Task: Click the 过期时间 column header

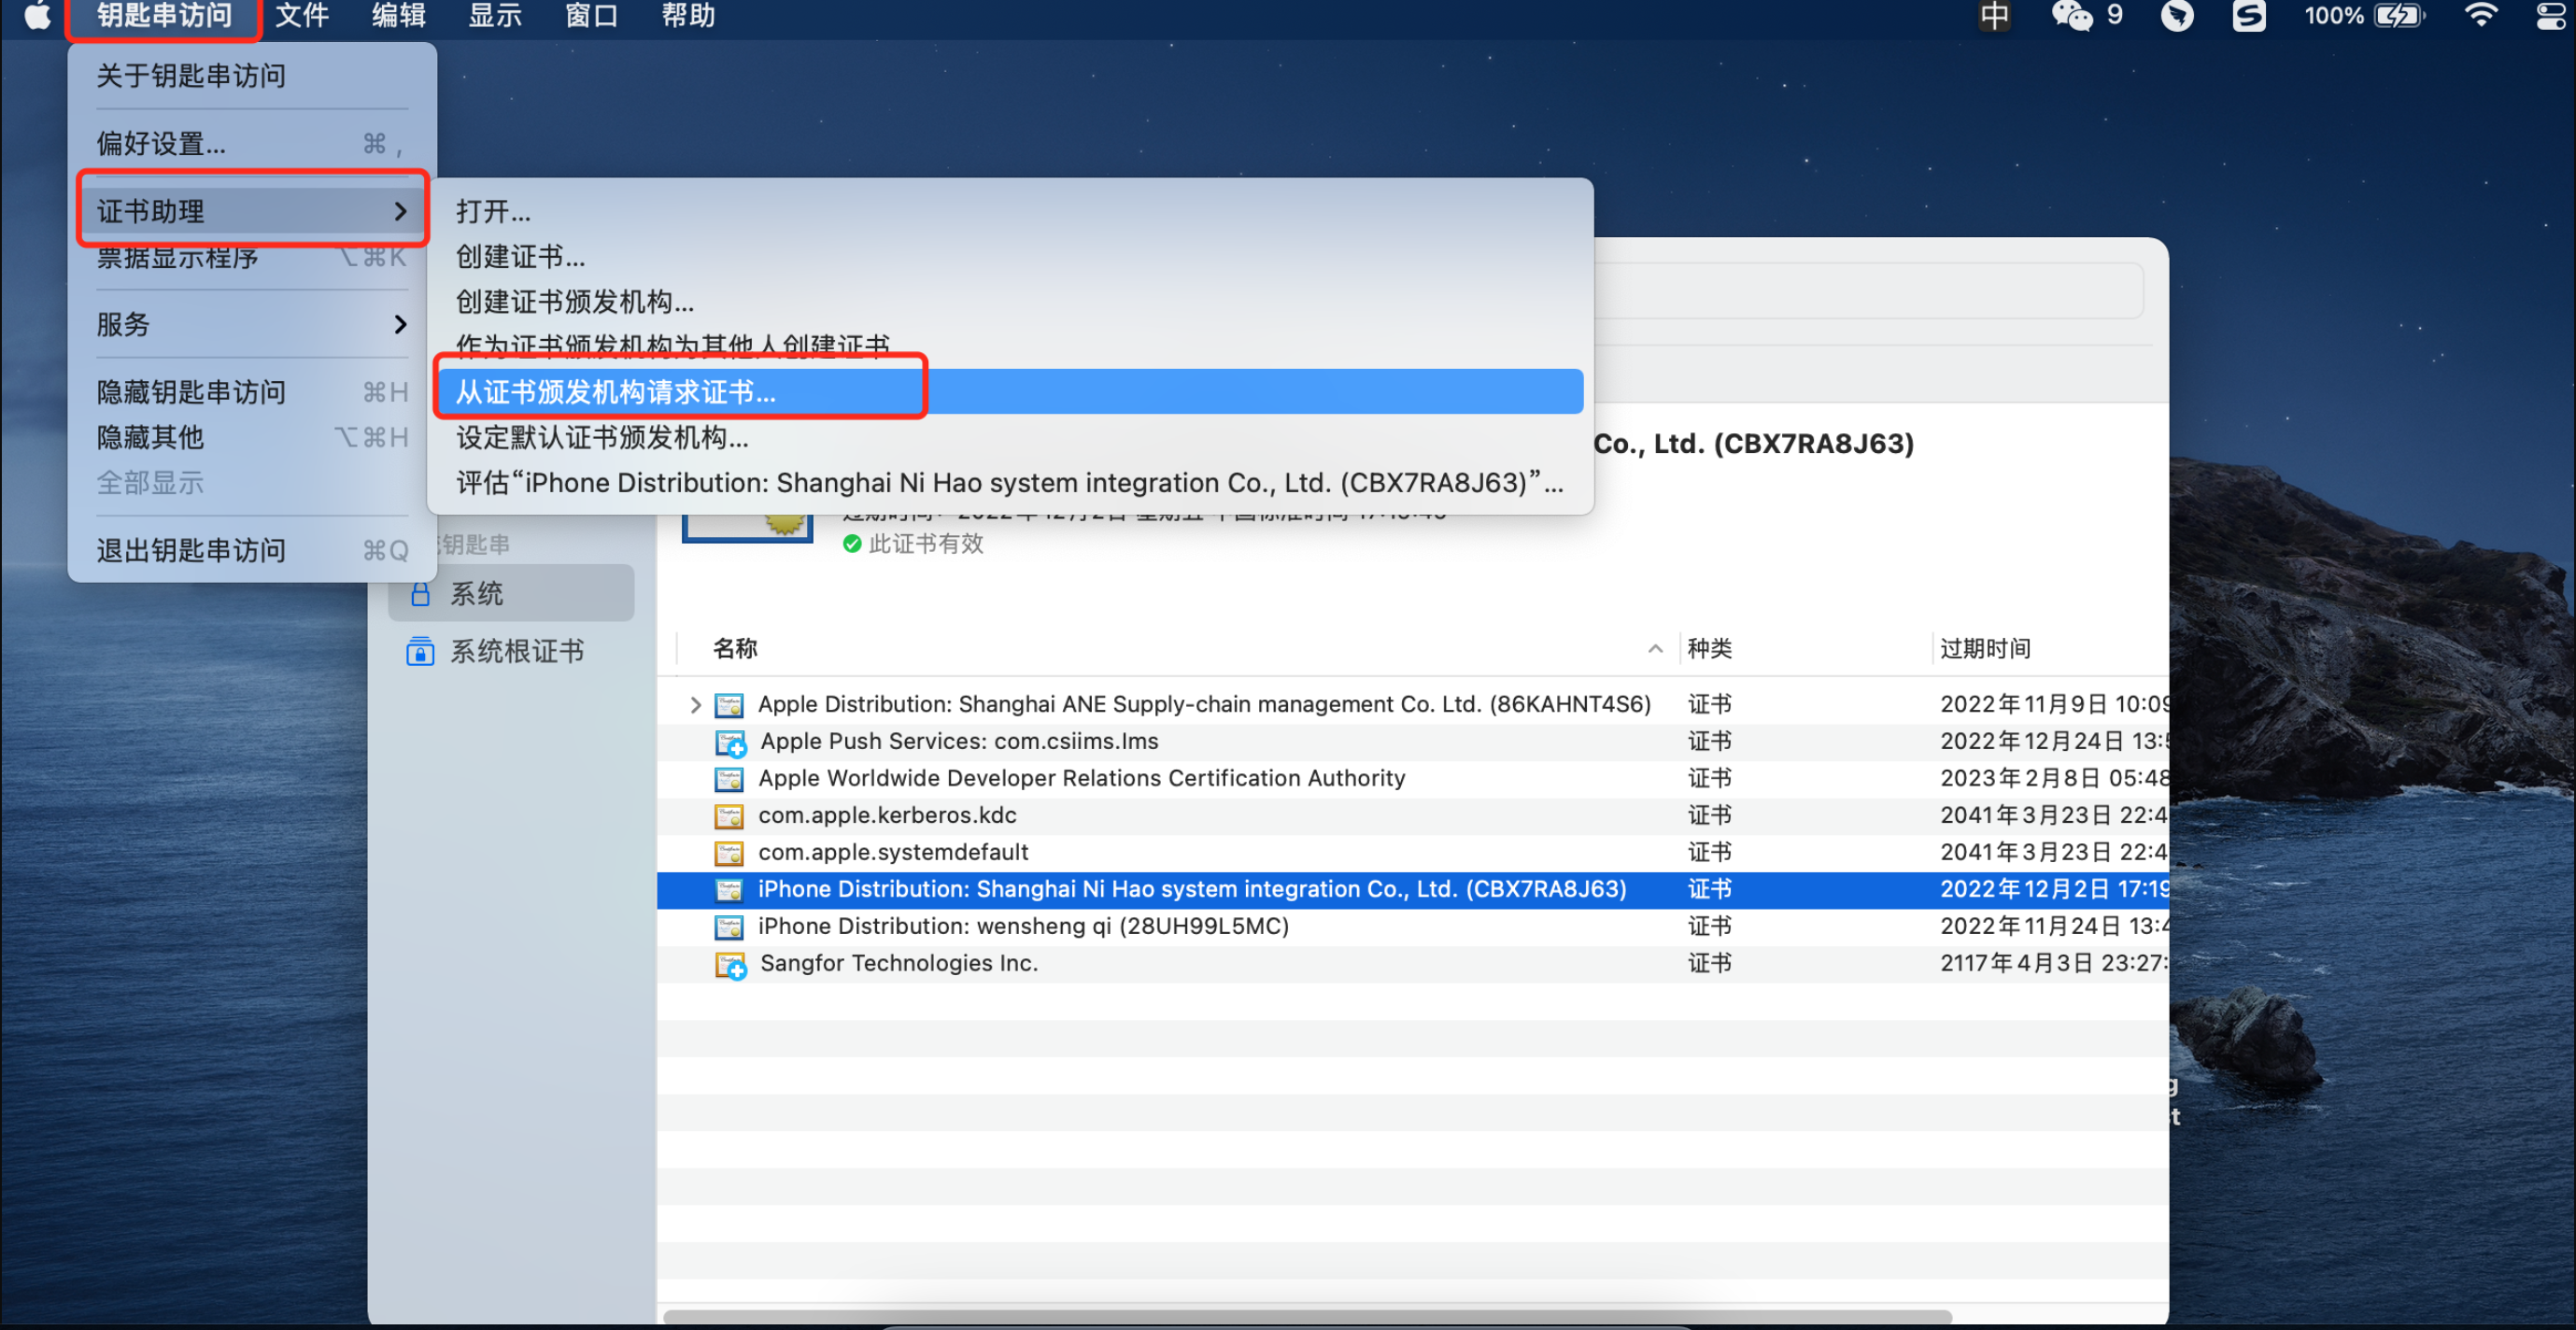Action: (x=1984, y=649)
